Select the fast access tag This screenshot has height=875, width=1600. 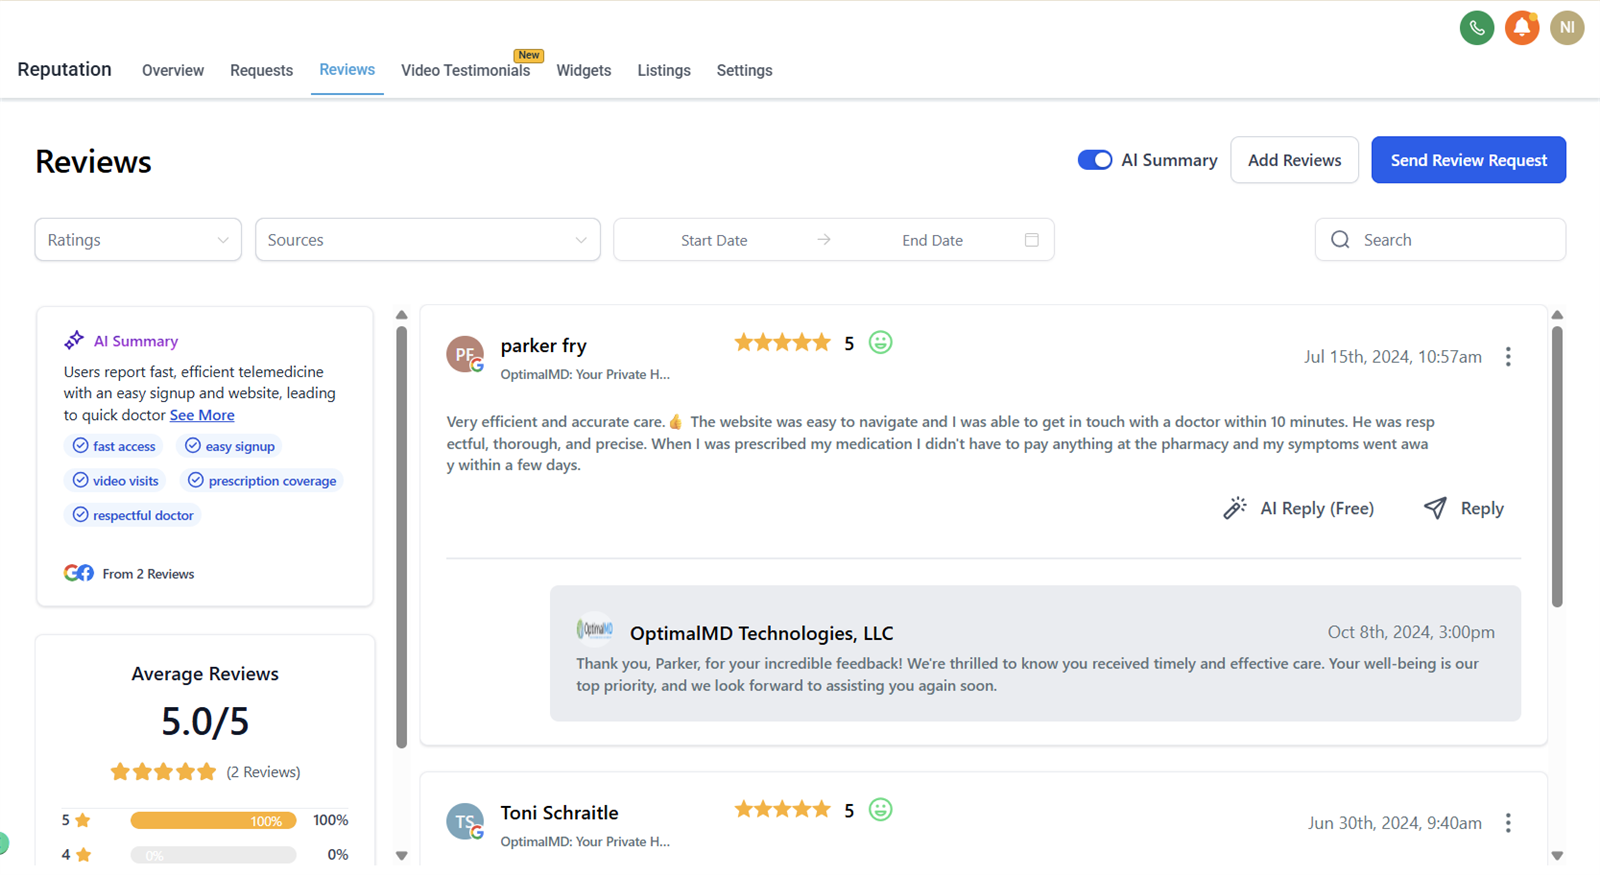click(114, 446)
